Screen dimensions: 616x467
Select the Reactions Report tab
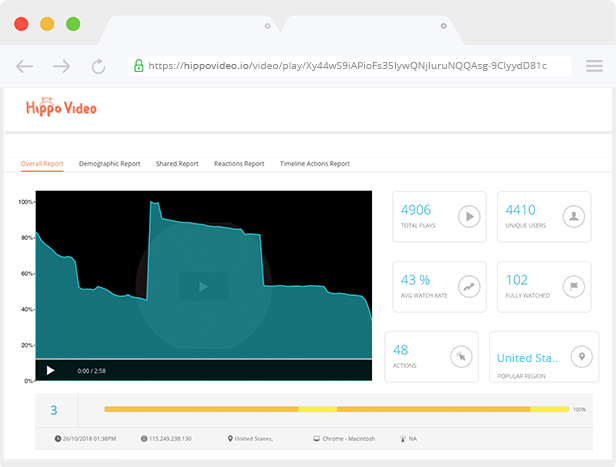pyautogui.click(x=239, y=163)
